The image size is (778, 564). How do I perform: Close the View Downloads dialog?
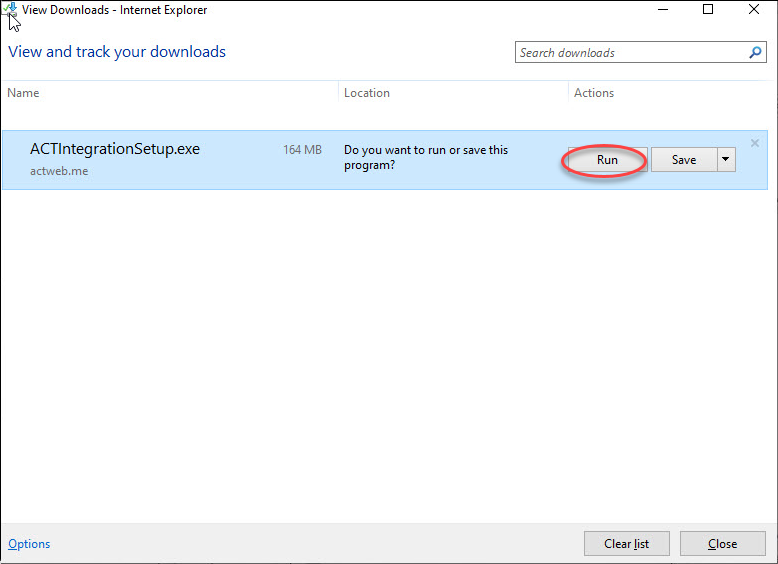point(722,544)
